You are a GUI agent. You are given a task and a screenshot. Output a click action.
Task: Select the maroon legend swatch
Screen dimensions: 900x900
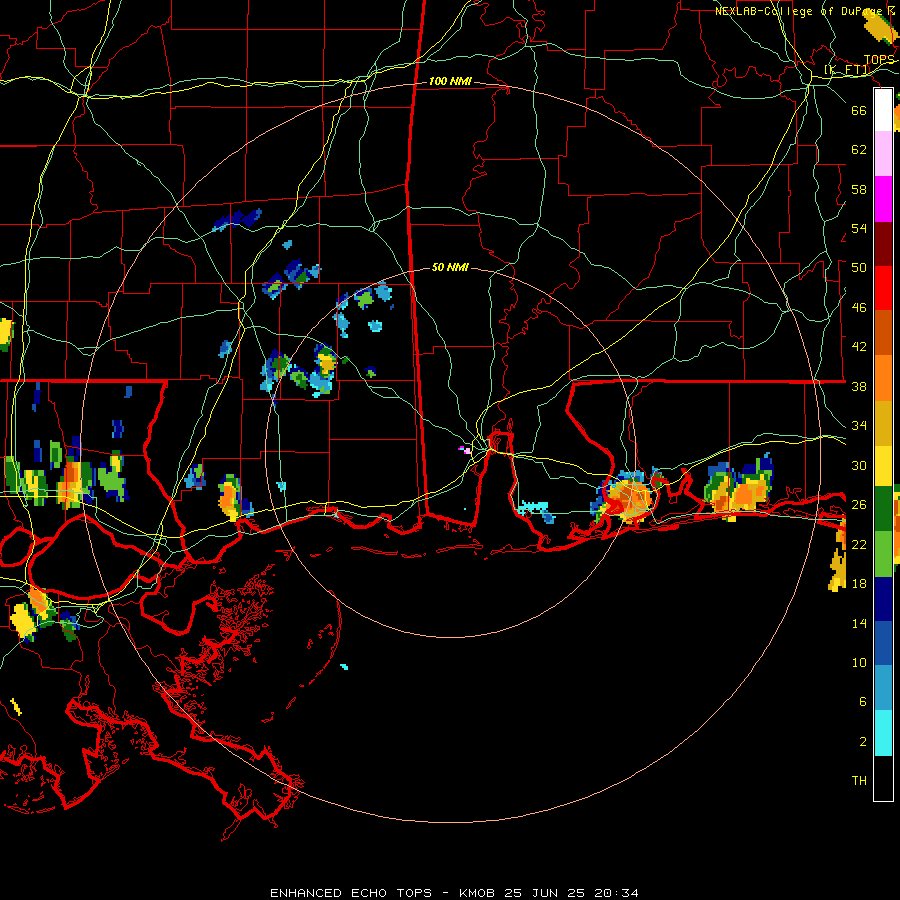pyautogui.click(x=883, y=243)
